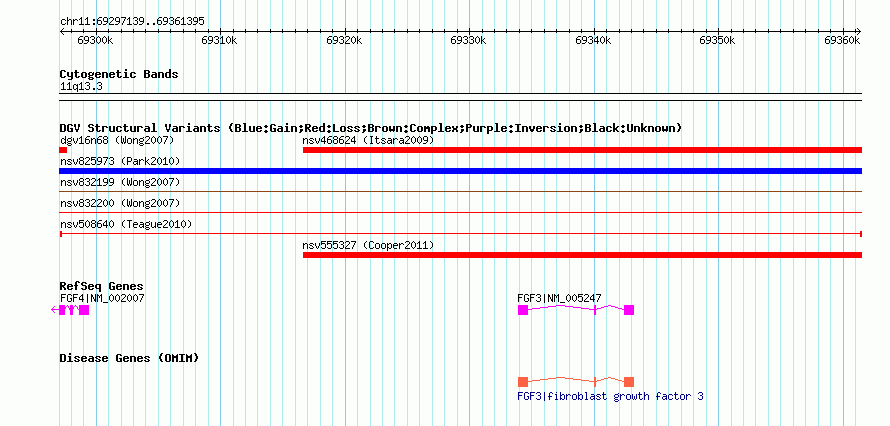This screenshot has height=426, width=890.
Task: Click the chr11:69297139..69361395 coordinate label
Action: click(132, 22)
